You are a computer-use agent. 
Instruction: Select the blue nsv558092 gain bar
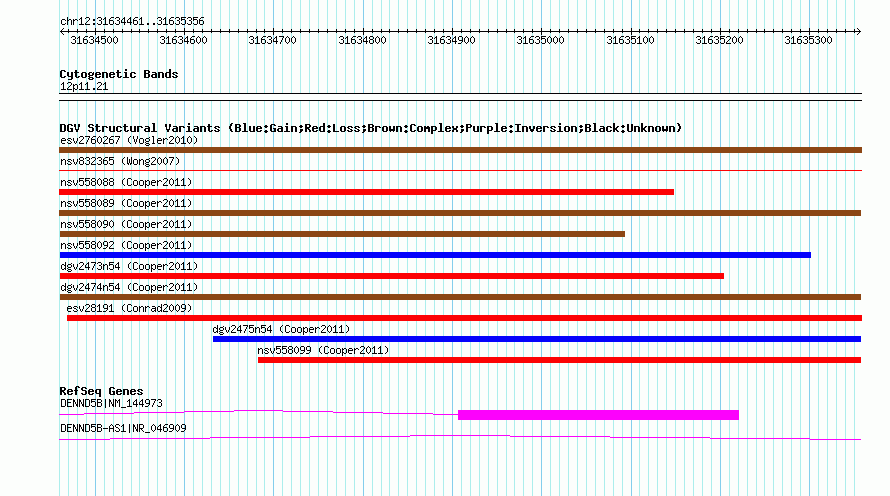[x=435, y=255]
